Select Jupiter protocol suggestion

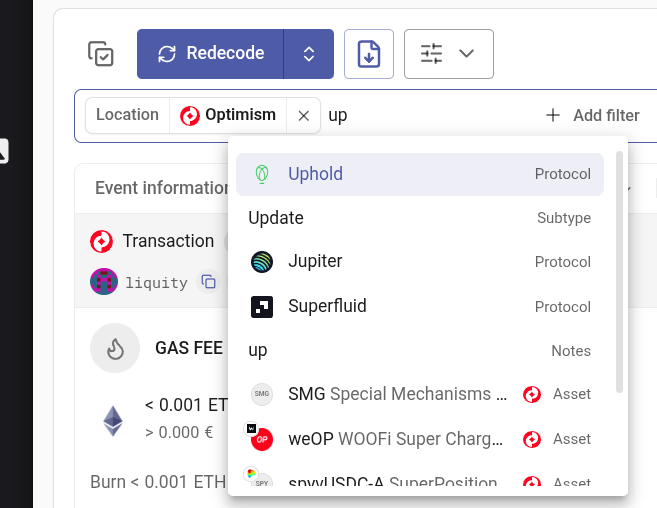[x=420, y=262]
